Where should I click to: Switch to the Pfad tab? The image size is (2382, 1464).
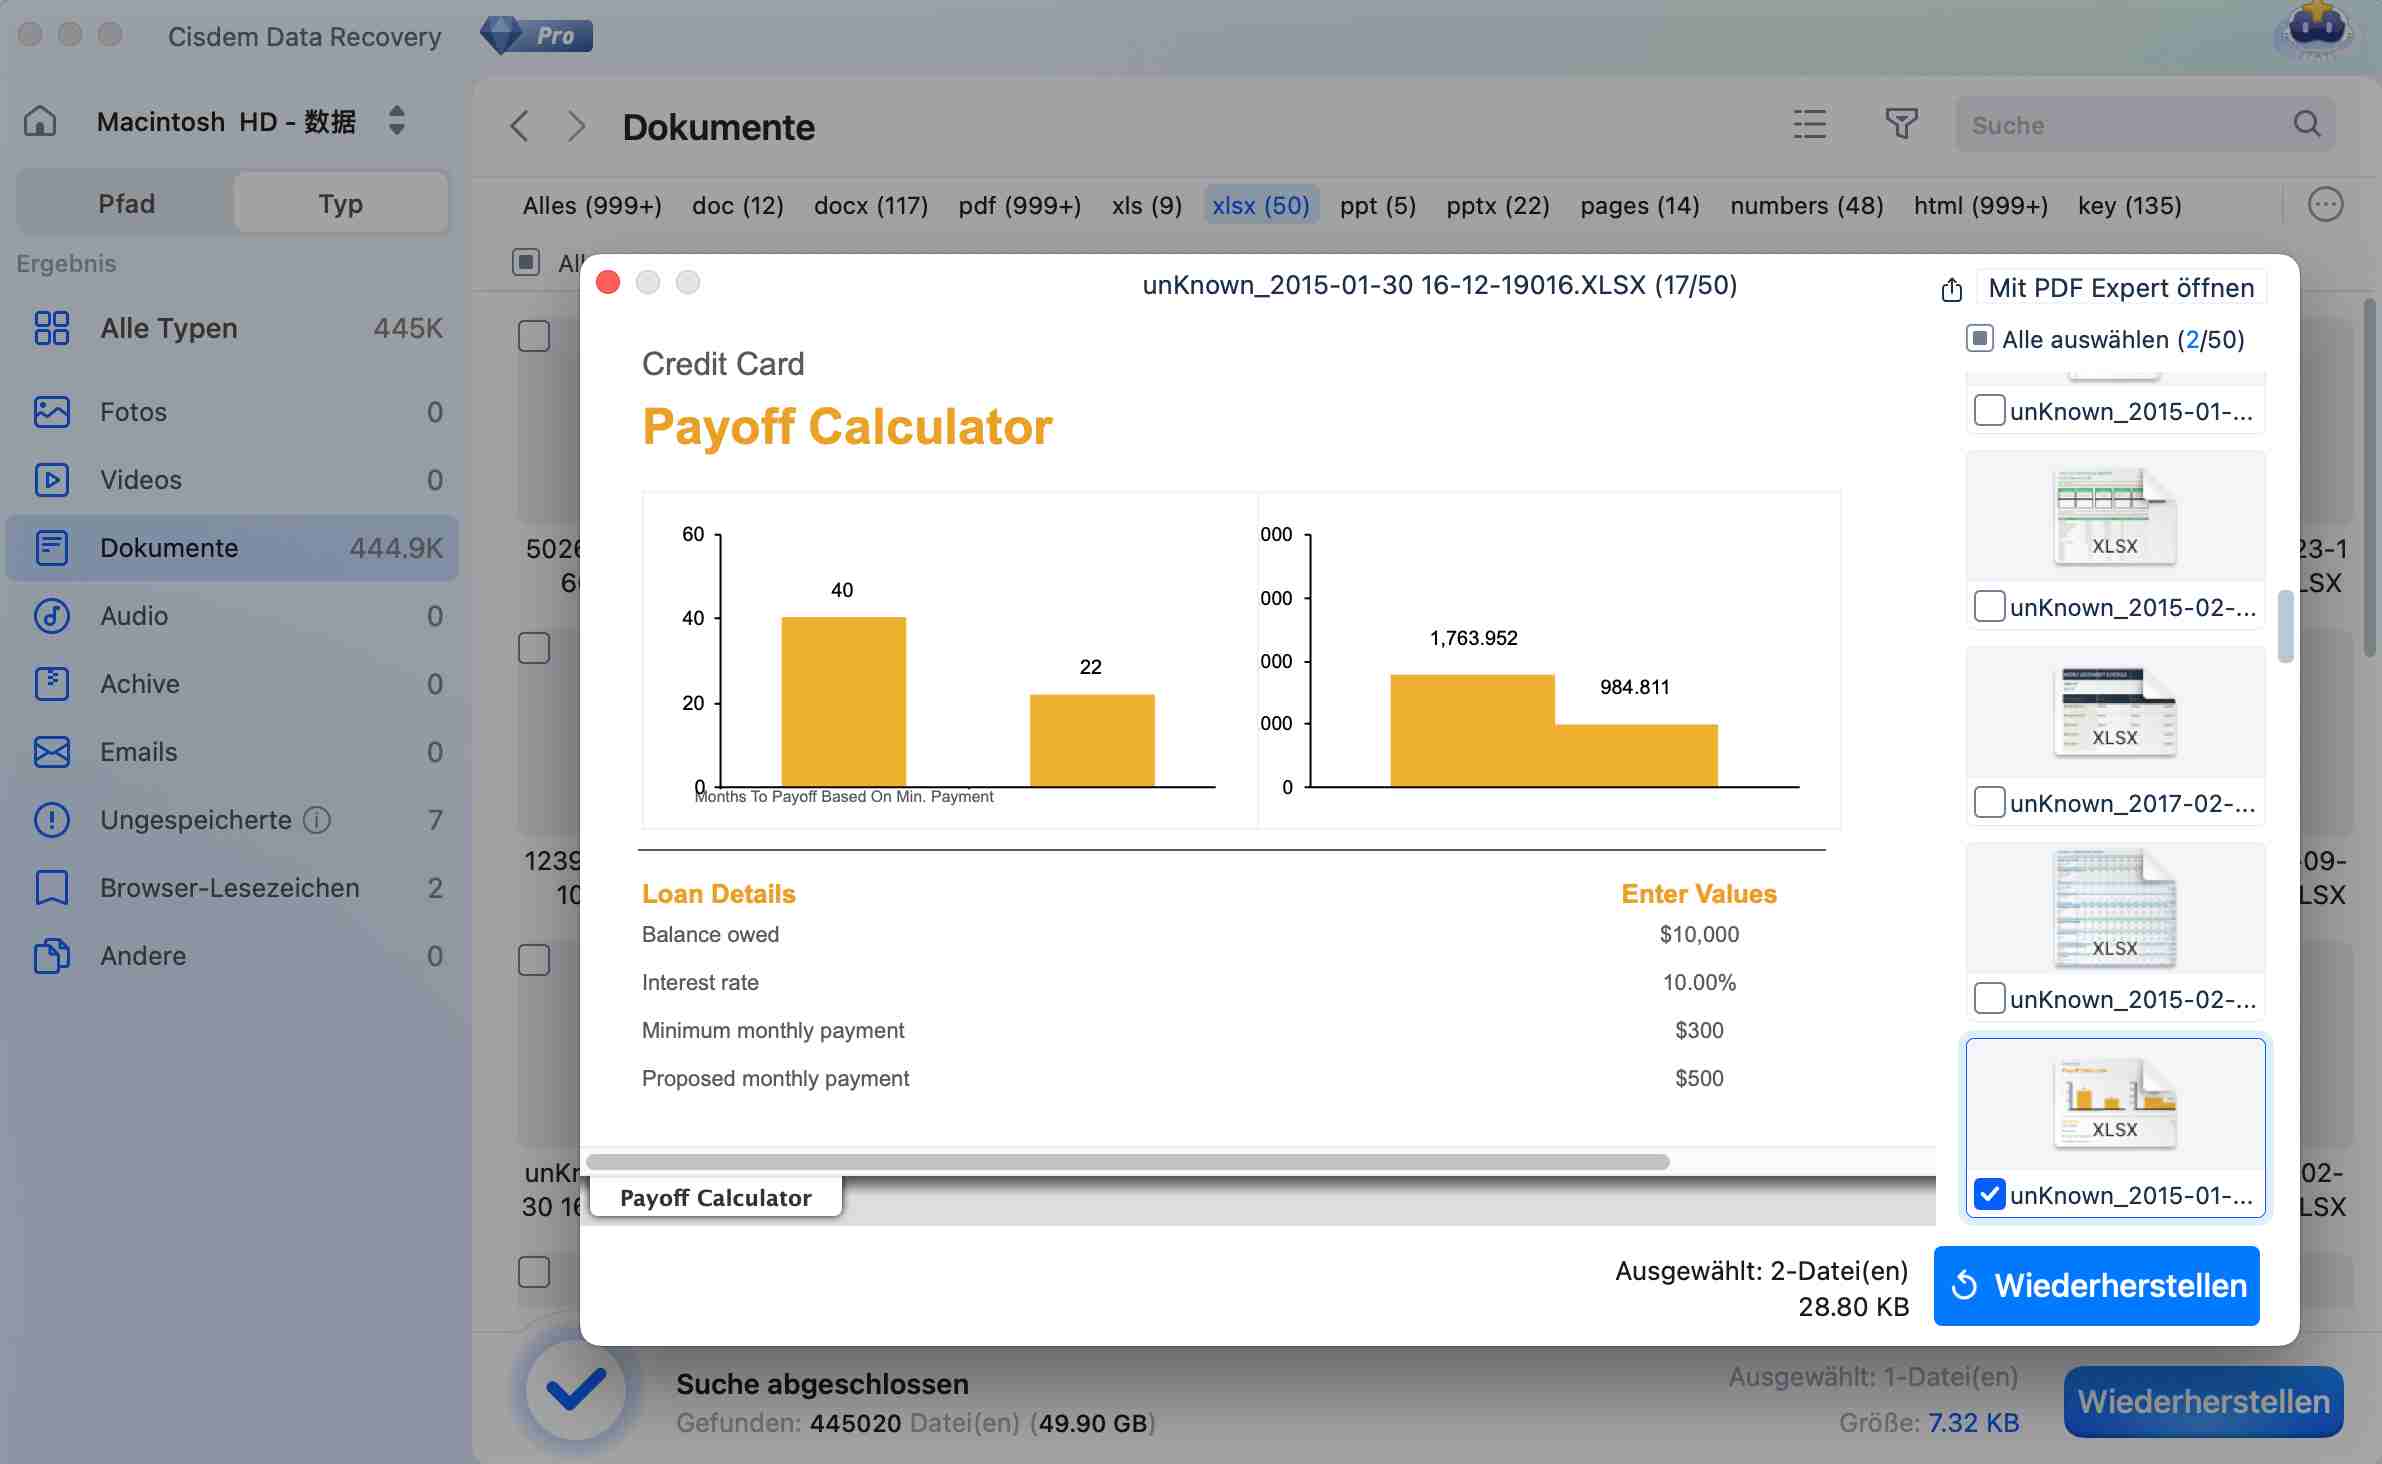point(127,204)
